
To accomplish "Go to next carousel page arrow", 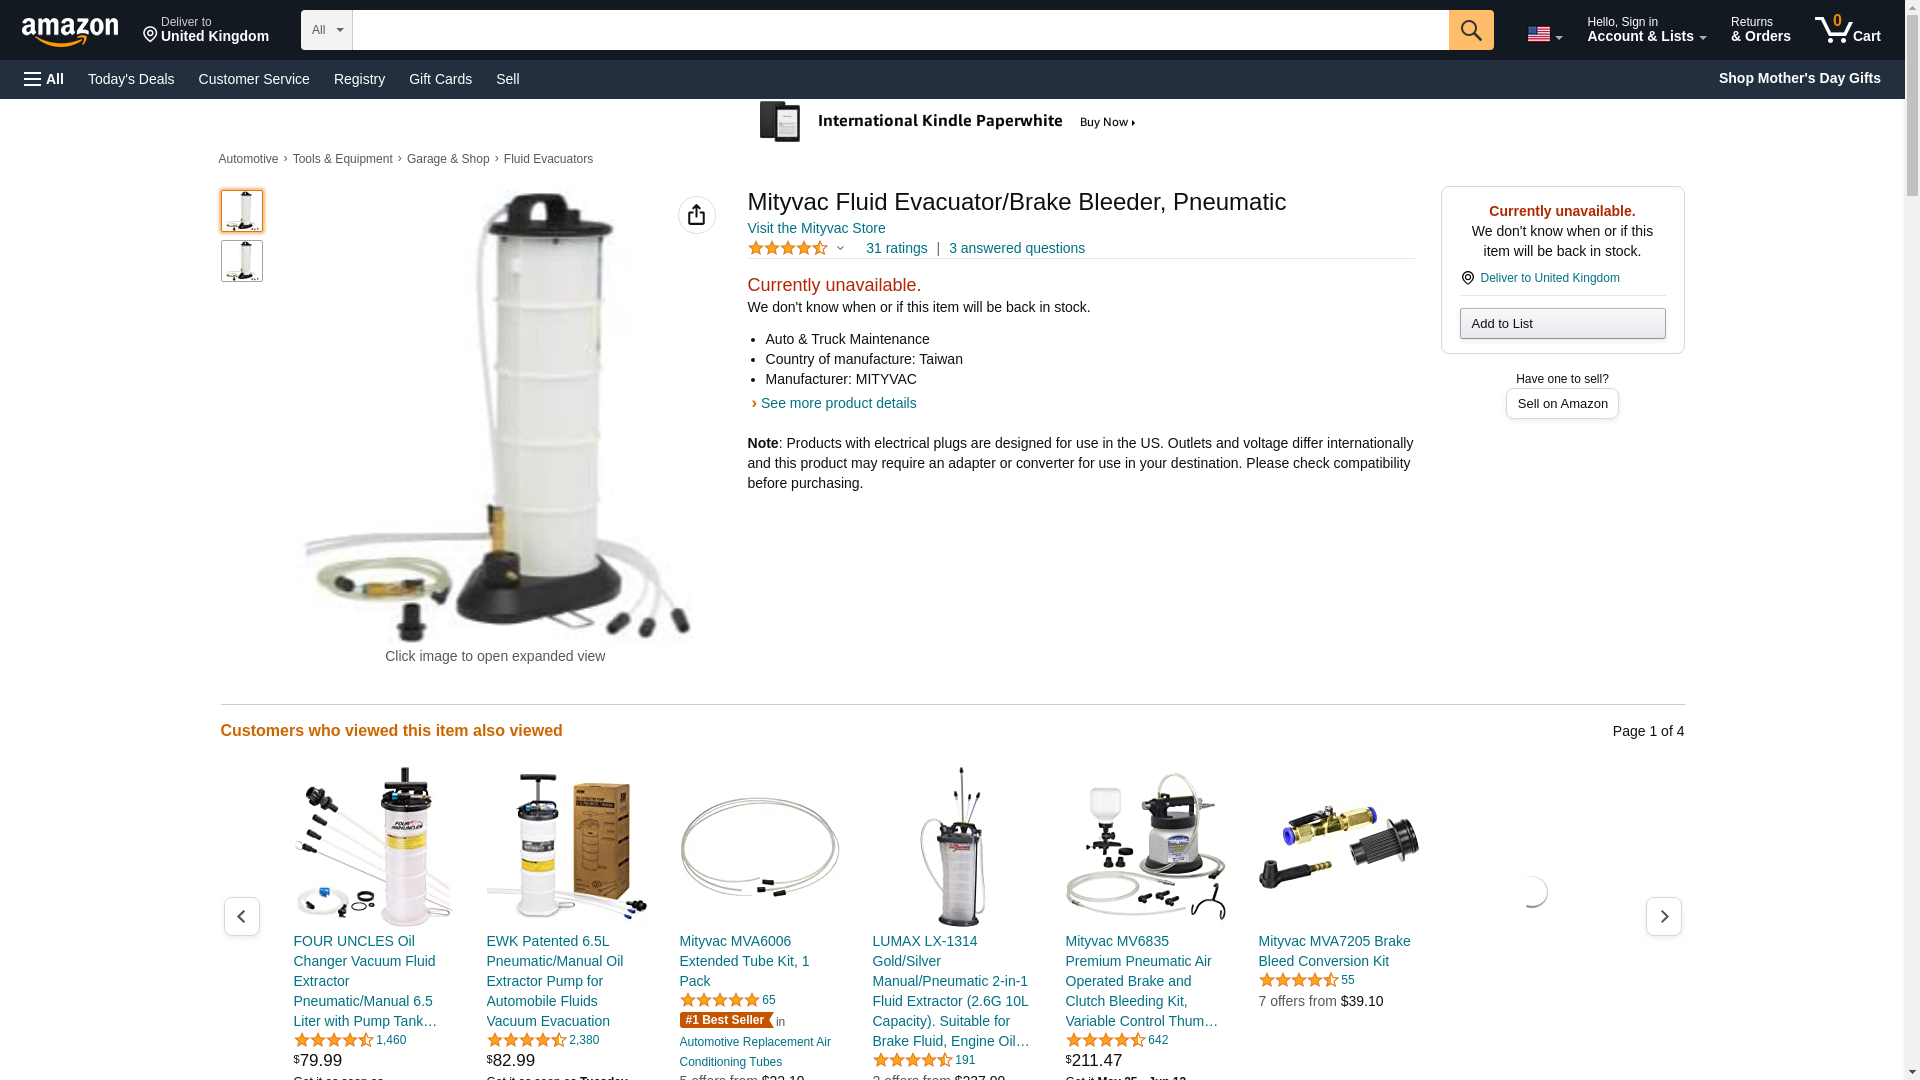I will click(x=1663, y=916).
